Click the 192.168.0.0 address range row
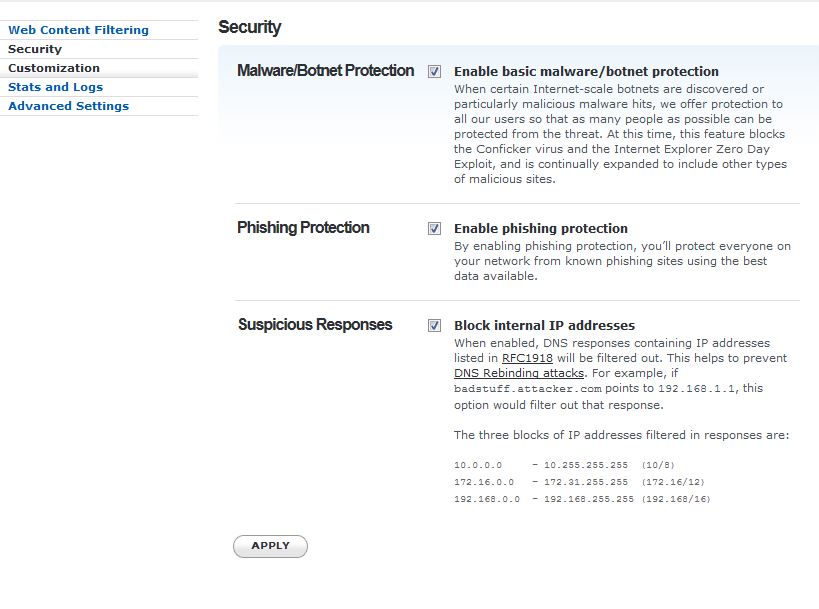Screen dimensions: 819x609 coord(582,499)
